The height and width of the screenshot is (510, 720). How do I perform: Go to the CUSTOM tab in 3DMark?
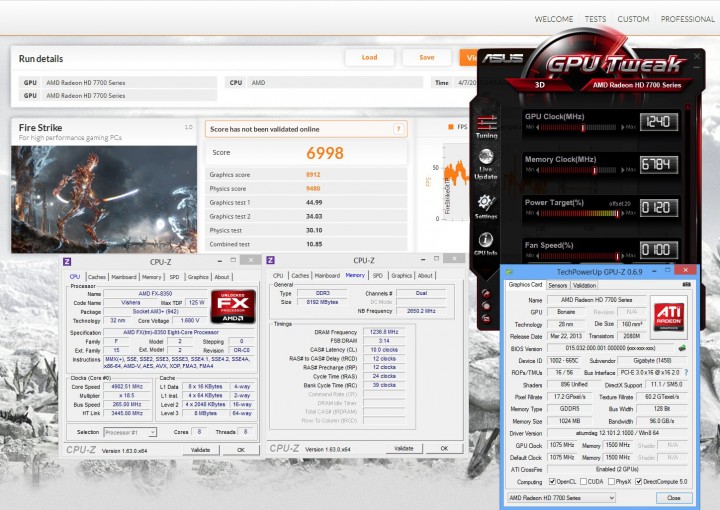pyautogui.click(x=633, y=19)
